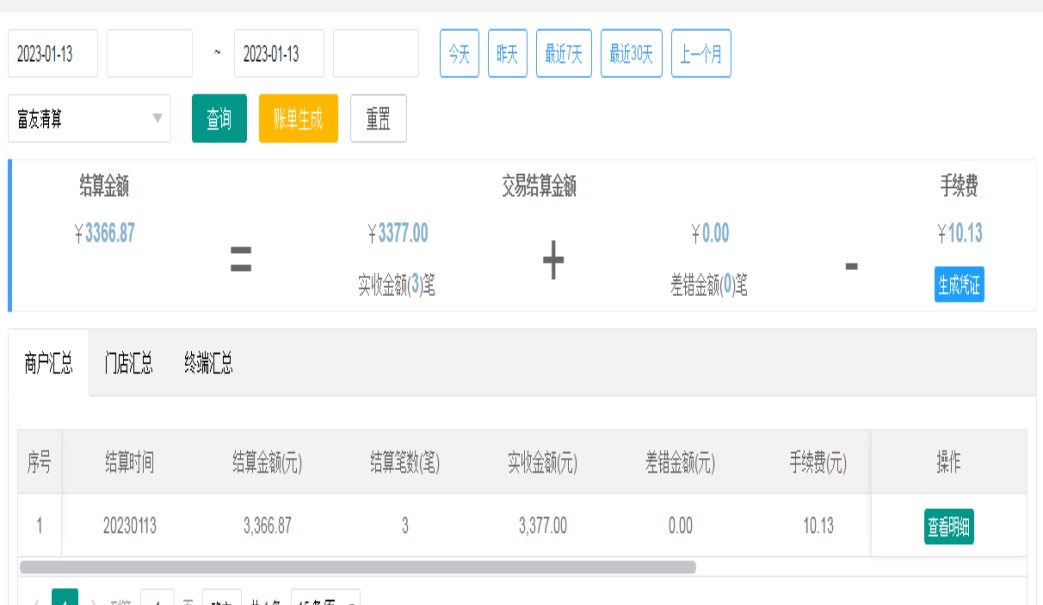Click the empty end time input box
1043x605 pixels.
(376, 54)
